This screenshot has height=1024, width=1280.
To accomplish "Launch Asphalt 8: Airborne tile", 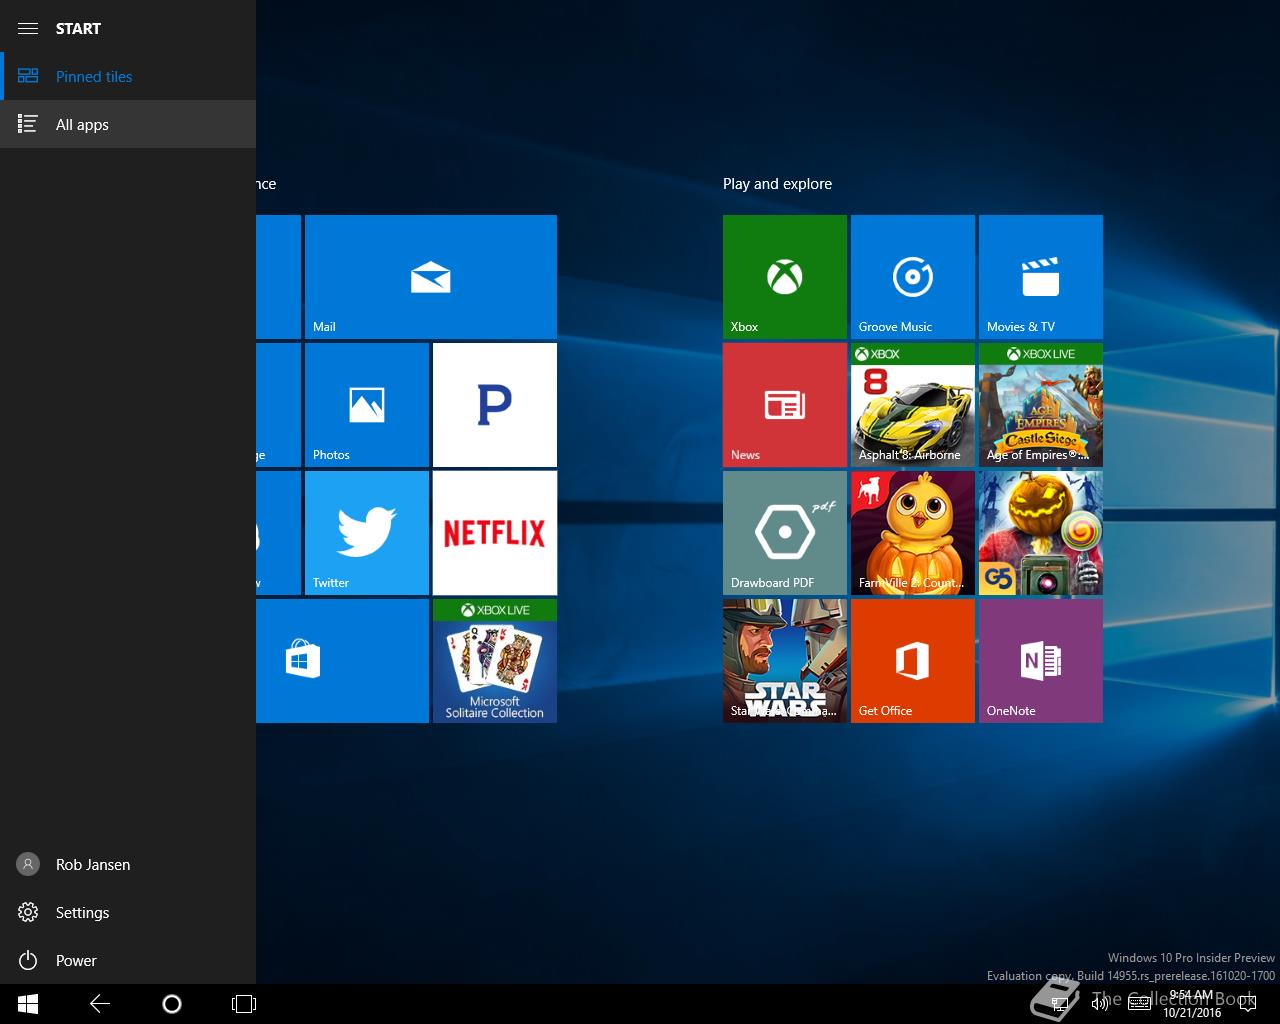I will [x=913, y=405].
